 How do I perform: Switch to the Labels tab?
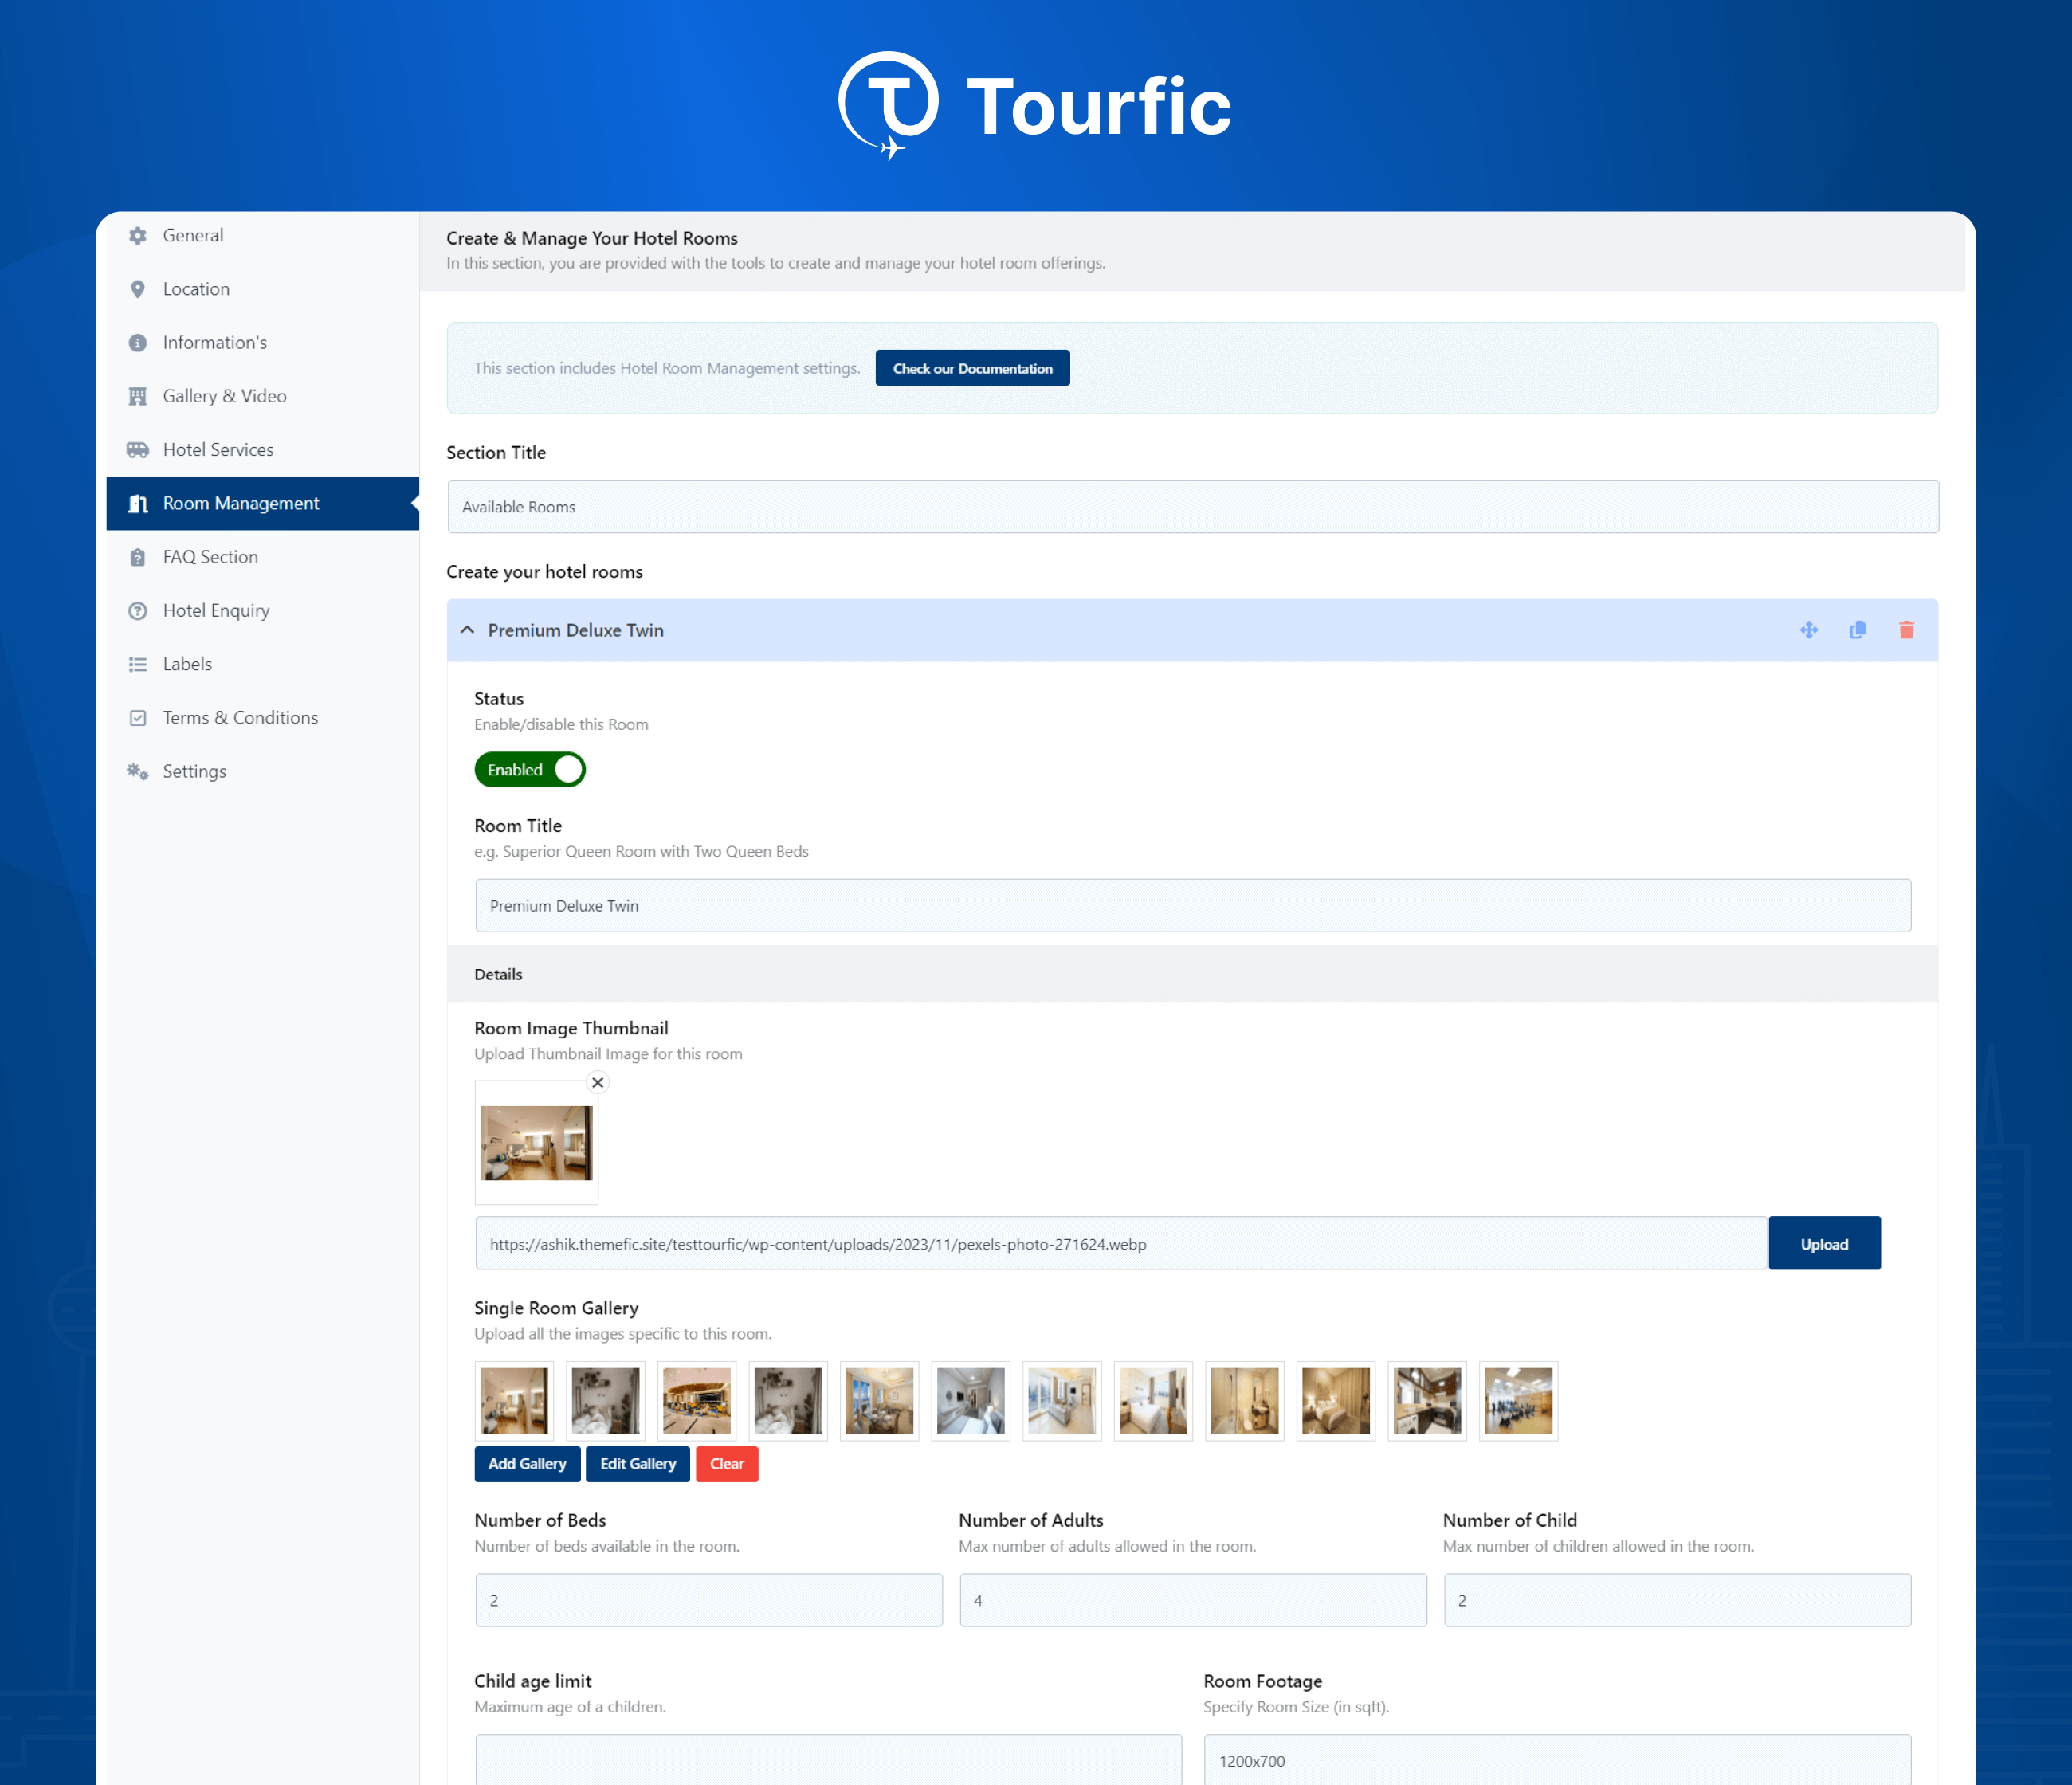pos(262,664)
